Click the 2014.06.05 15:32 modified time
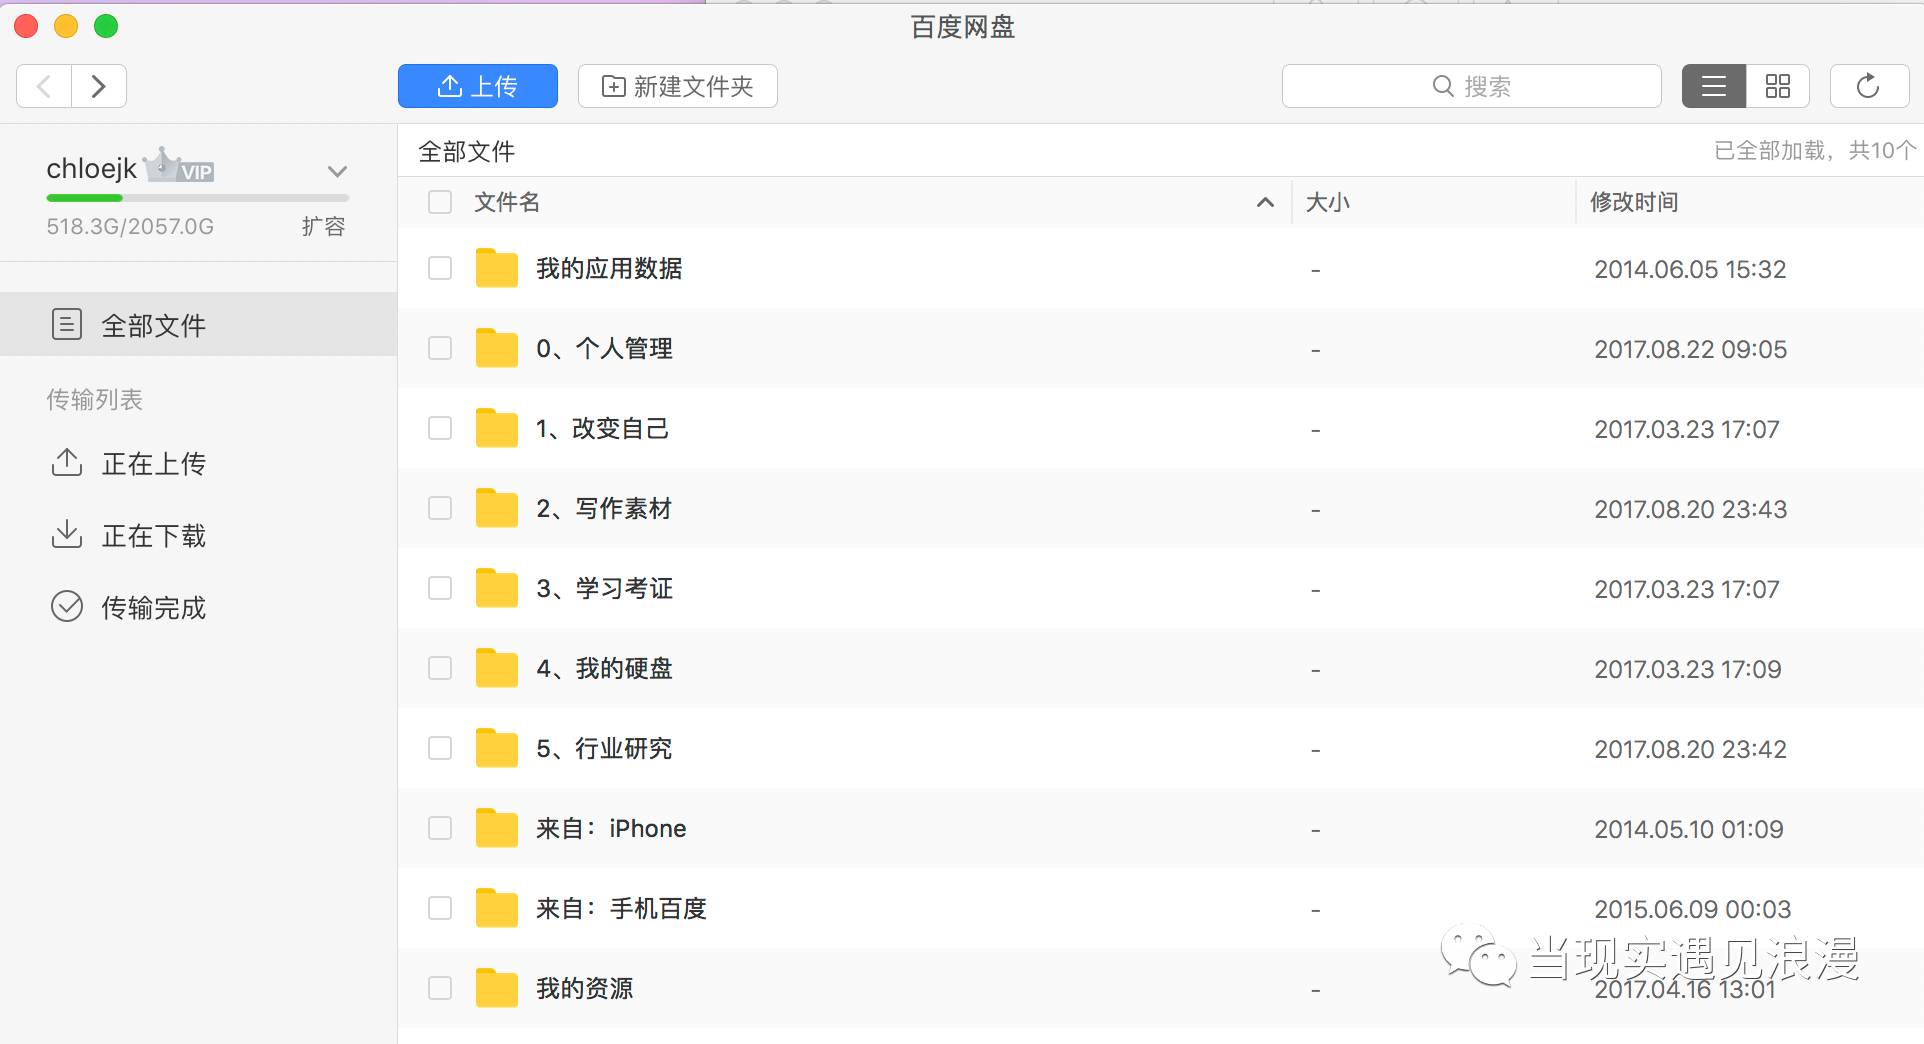 click(1690, 269)
